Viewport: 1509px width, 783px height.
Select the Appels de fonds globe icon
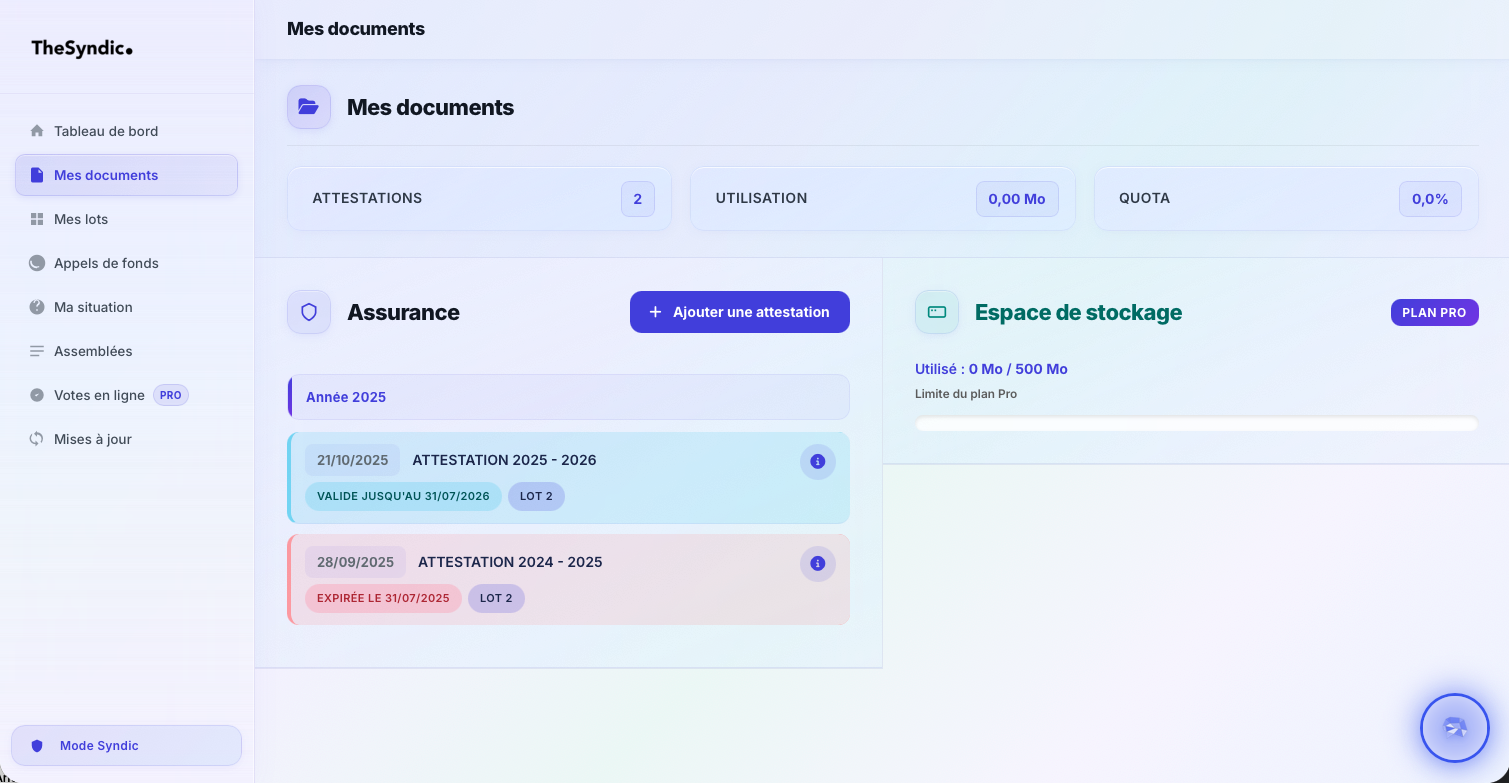pyautogui.click(x=37, y=263)
